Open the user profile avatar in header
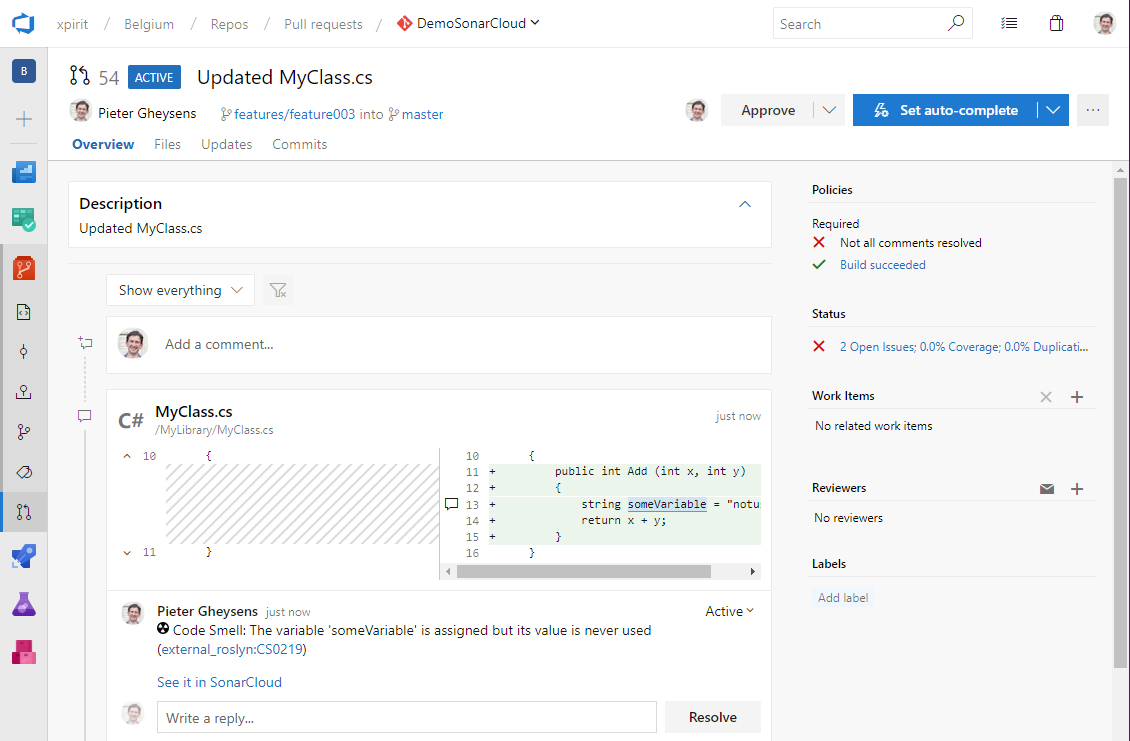1130x741 pixels. pyautogui.click(x=1104, y=23)
